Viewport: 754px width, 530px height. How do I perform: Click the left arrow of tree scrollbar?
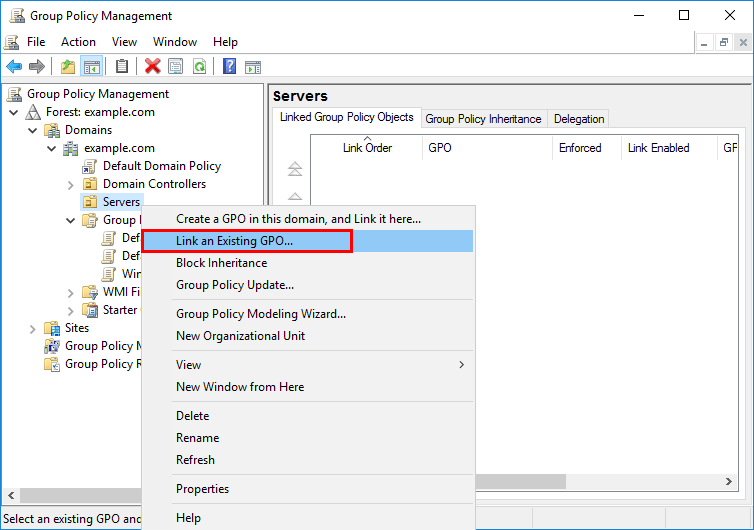(11, 495)
